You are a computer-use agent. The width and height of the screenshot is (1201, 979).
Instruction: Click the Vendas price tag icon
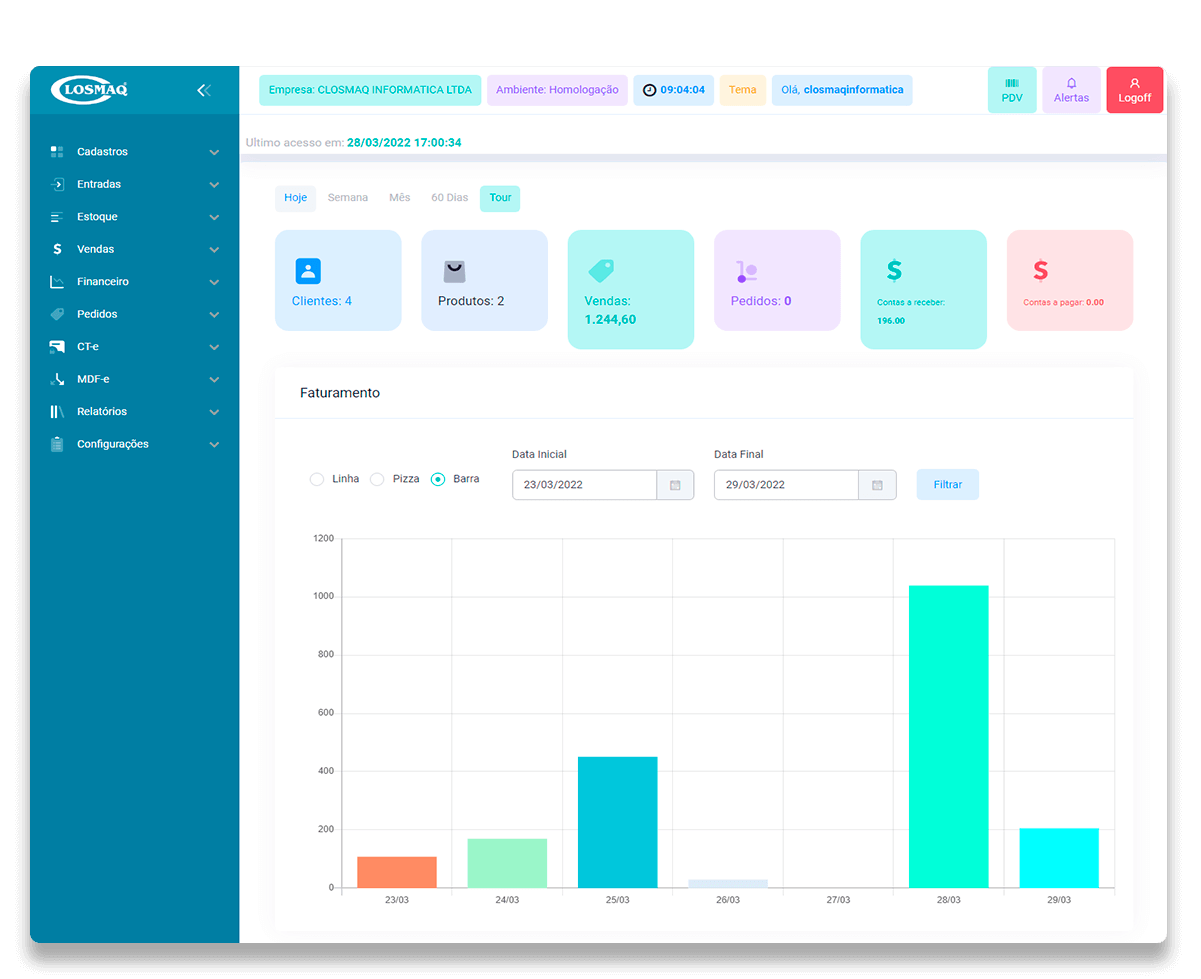click(601, 270)
